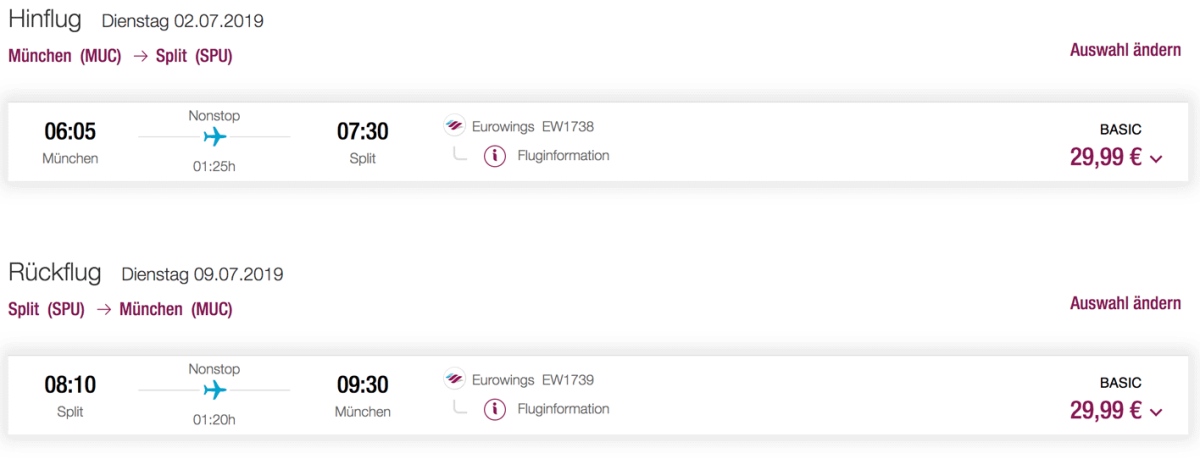The height and width of the screenshot is (459, 1200).
Task: Click the airplane icon for the Hinflug
Action: tap(214, 136)
